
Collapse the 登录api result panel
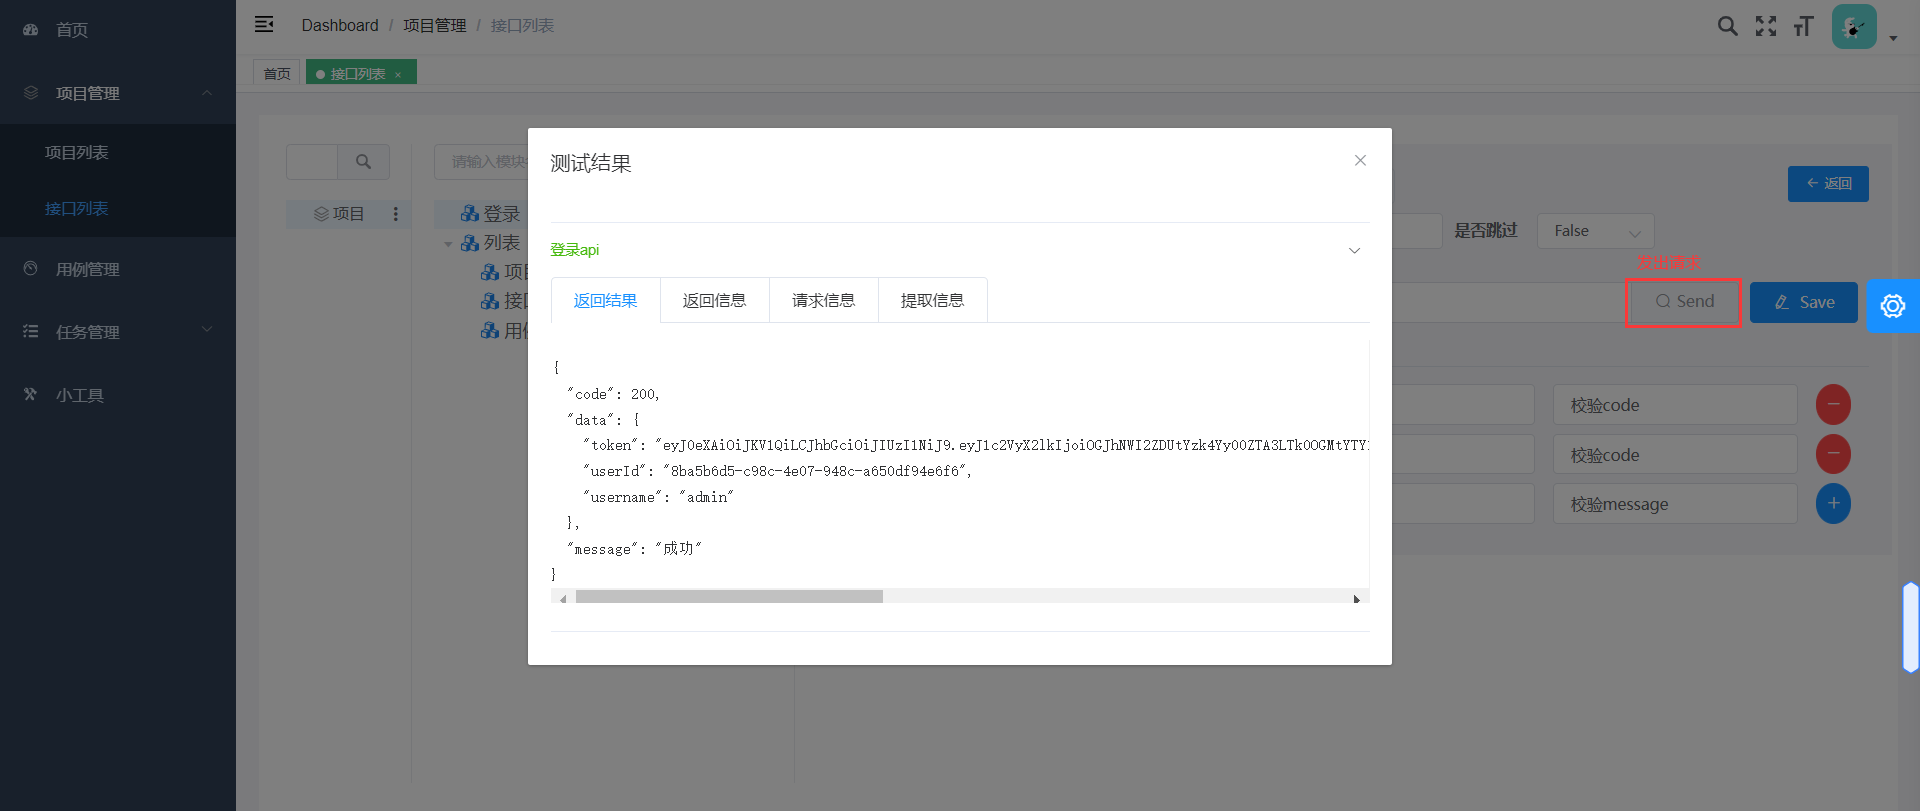tap(1354, 250)
